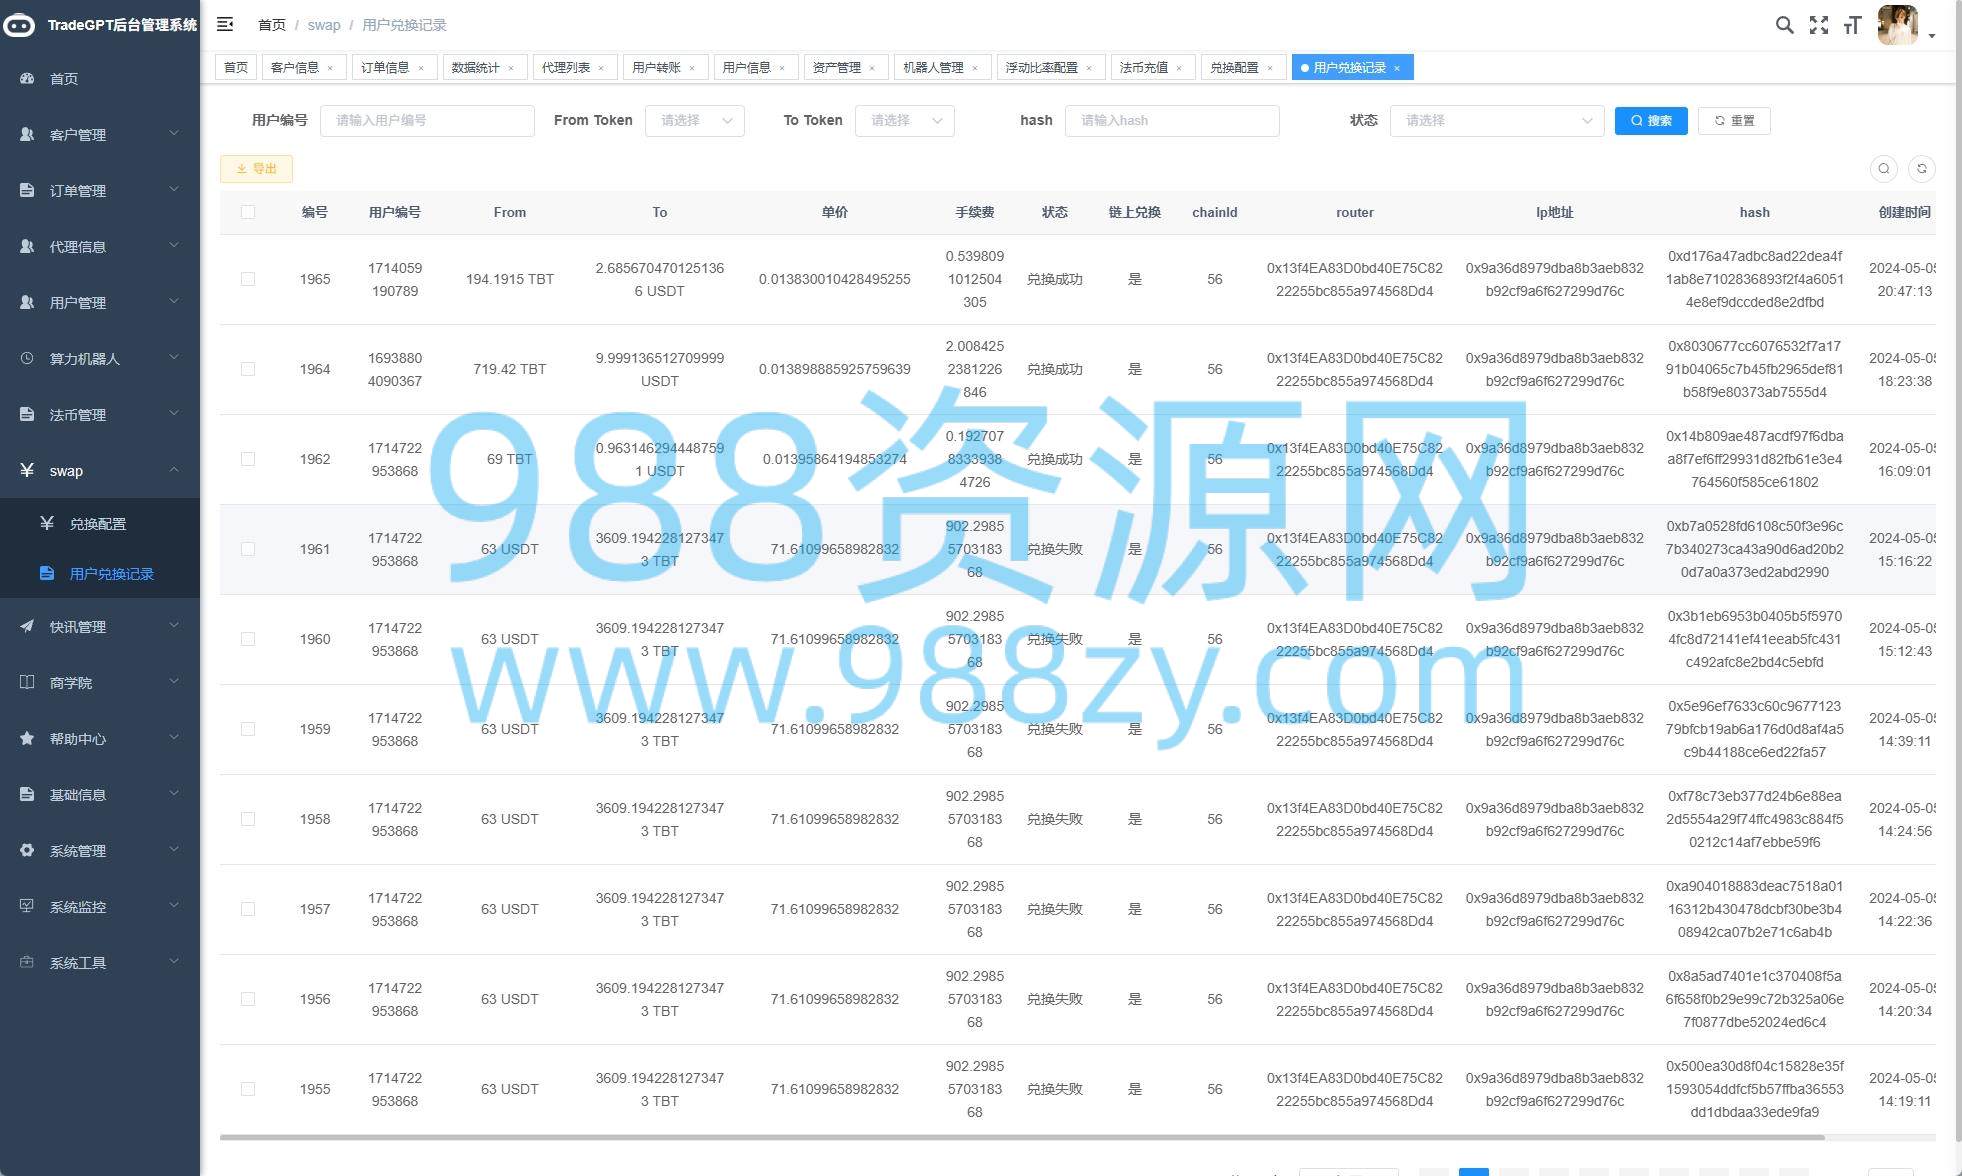Click the 导出 export button
This screenshot has width=1962, height=1176.
256,168
